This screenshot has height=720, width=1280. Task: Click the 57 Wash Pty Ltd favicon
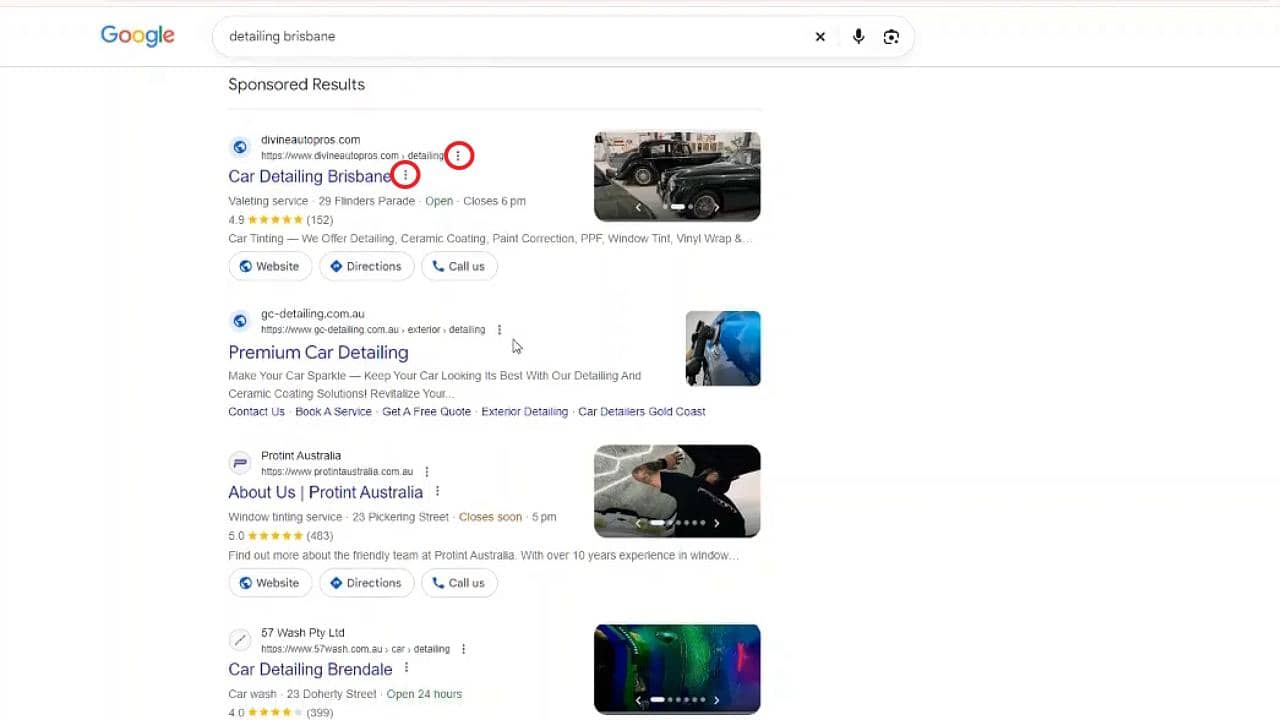240,640
